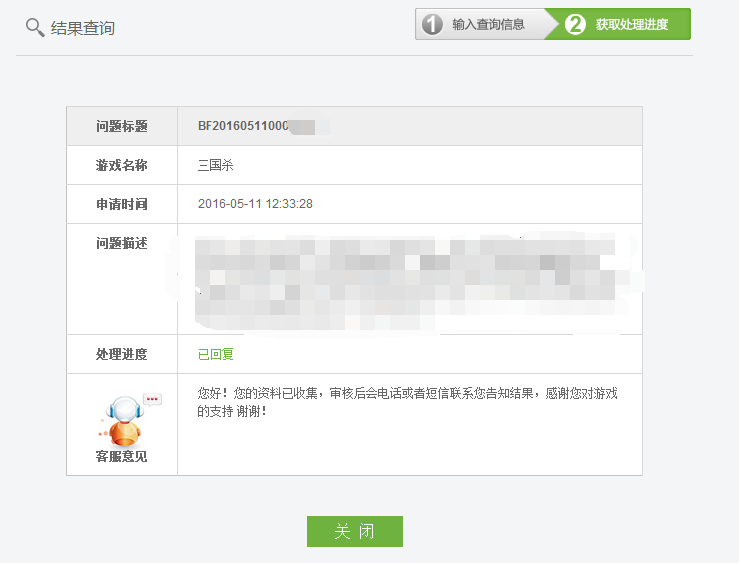Click the 问题描述 label cell
This screenshot has height=563, width=739.
[122, 279]
